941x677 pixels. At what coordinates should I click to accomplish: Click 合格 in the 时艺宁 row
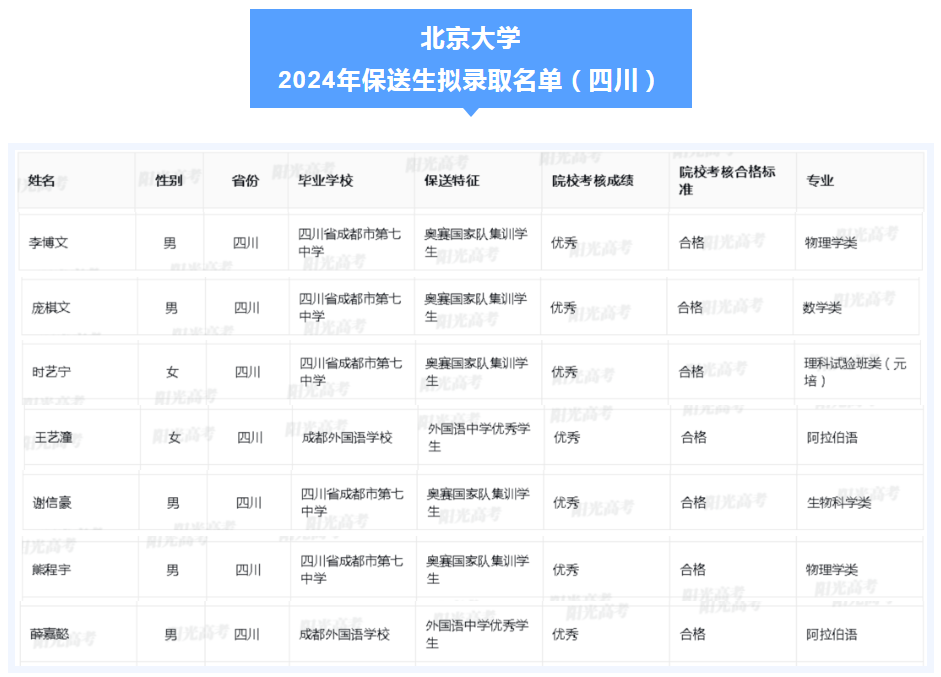[691, 372]
